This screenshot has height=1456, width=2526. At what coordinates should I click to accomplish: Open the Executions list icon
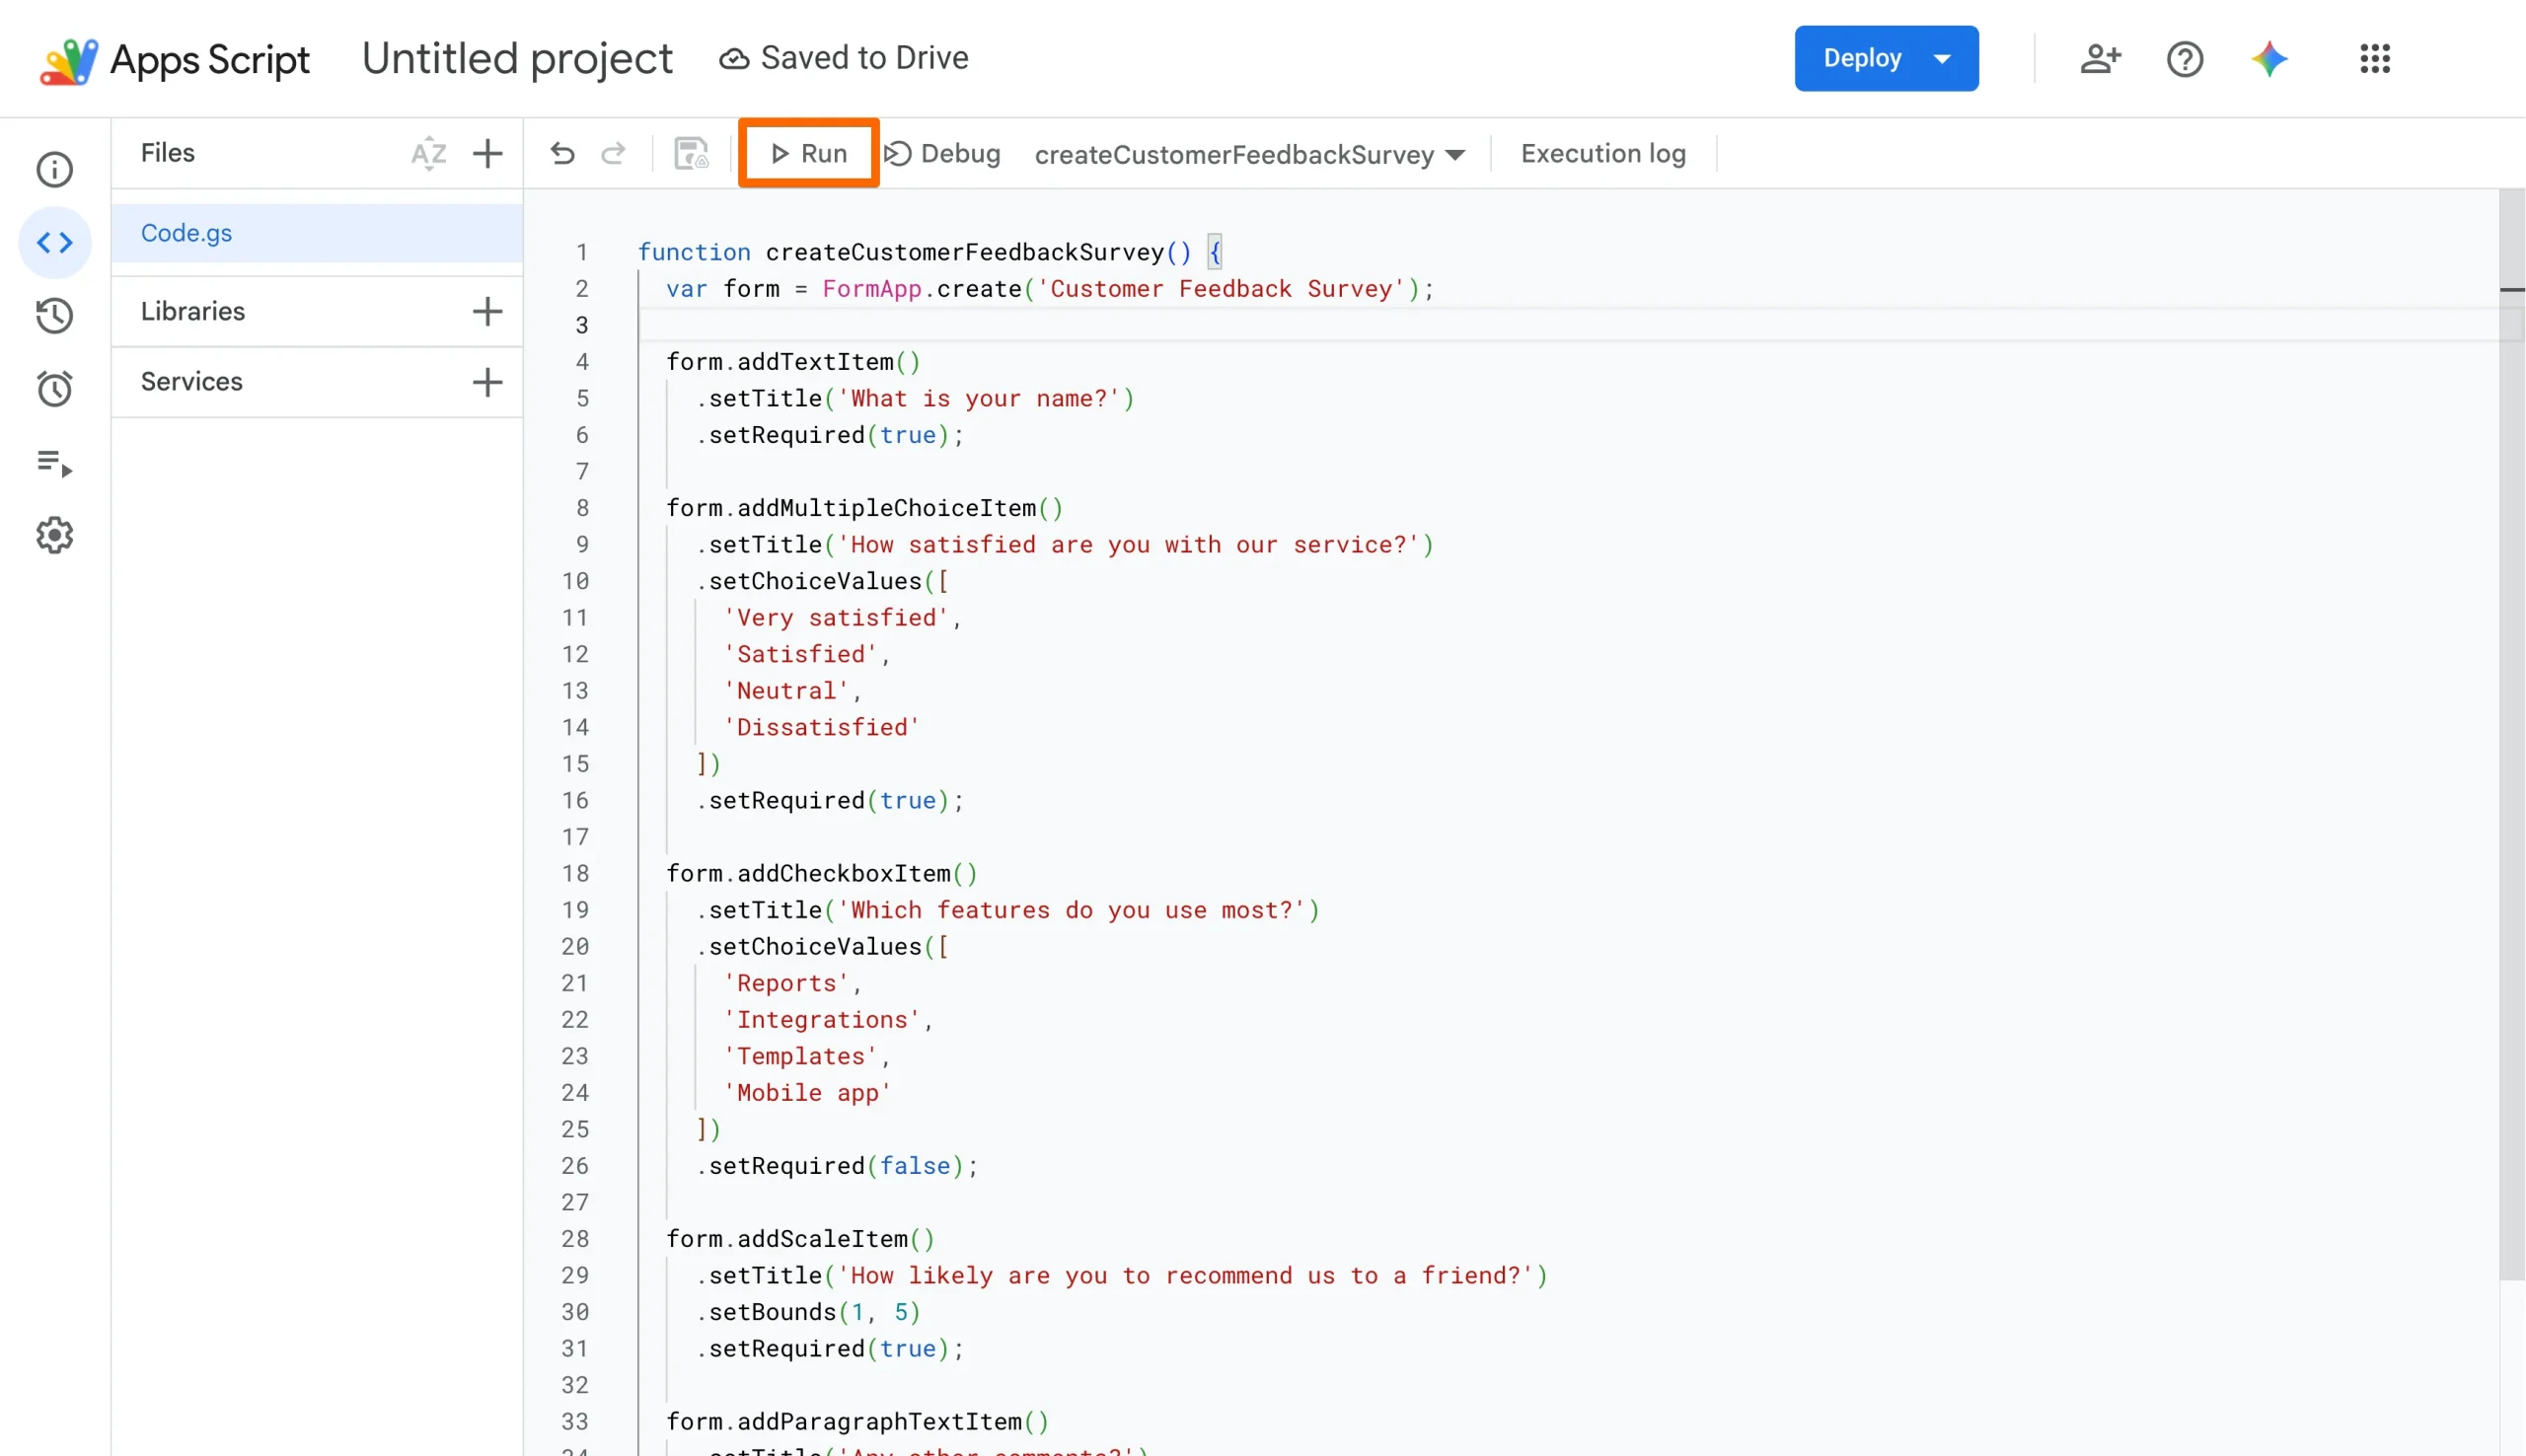[54, 462]
